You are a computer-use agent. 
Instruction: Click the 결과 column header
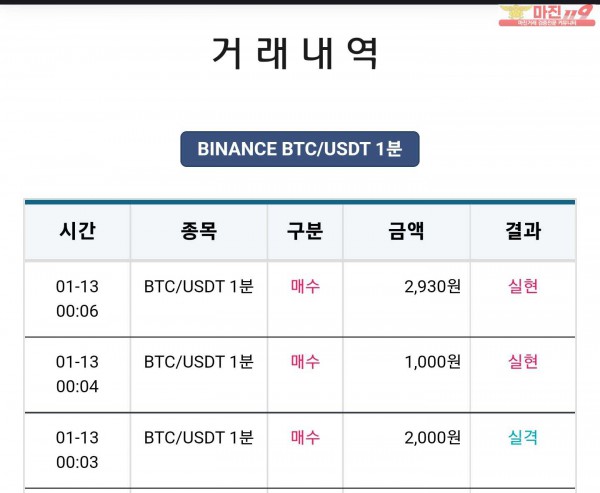coord(523,231)
